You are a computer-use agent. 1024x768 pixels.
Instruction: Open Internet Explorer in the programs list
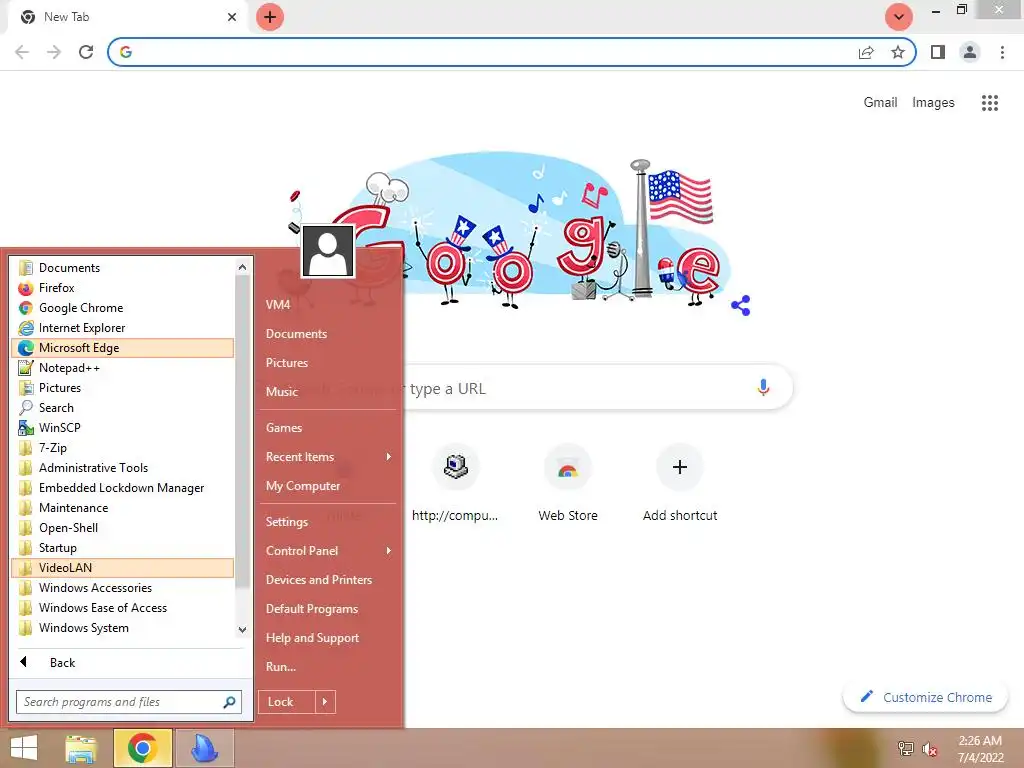(x=123, y=328)
